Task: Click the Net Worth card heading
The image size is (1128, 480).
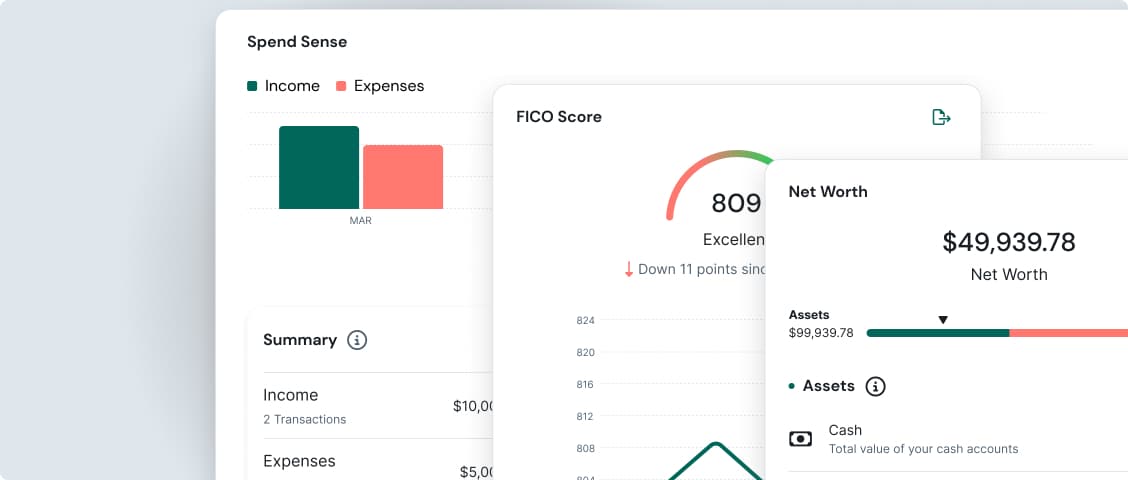Action: (x=828, y=191)
